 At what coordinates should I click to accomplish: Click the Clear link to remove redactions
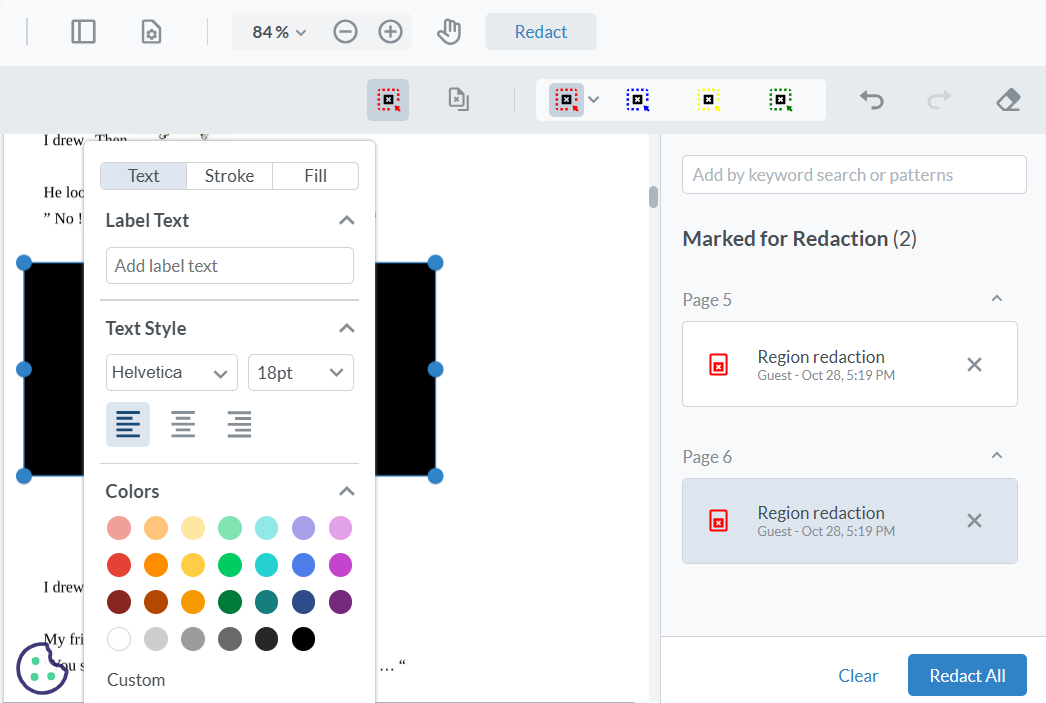(x=858, y=675)
